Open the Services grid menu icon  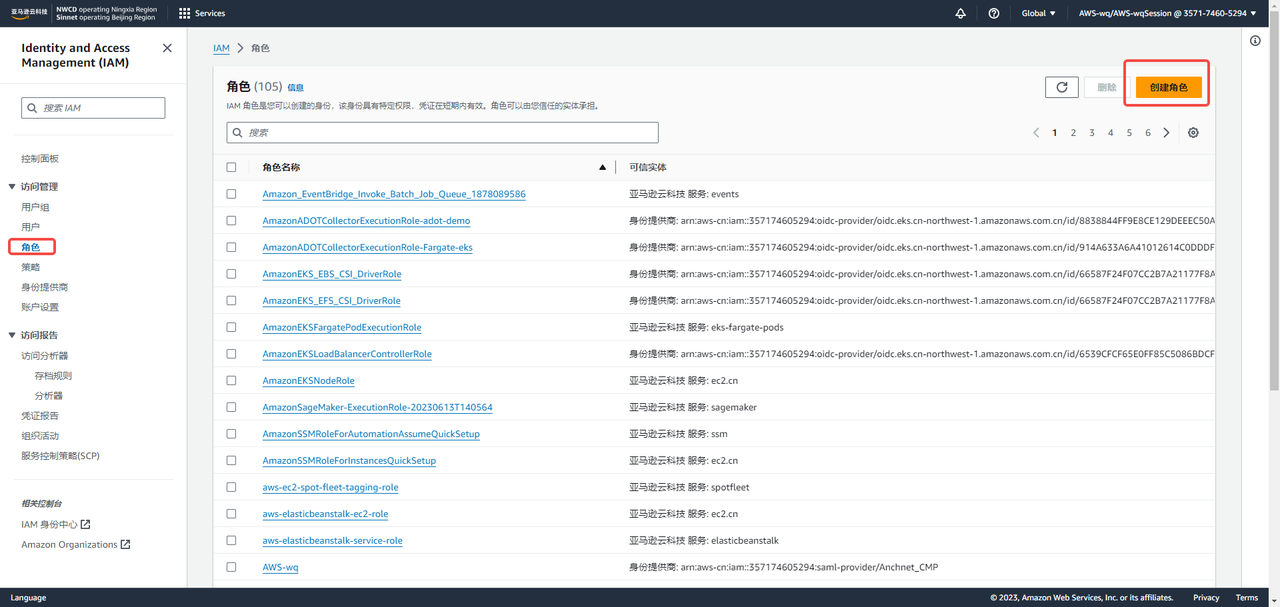pyautogui.click(x=184, y=13)
